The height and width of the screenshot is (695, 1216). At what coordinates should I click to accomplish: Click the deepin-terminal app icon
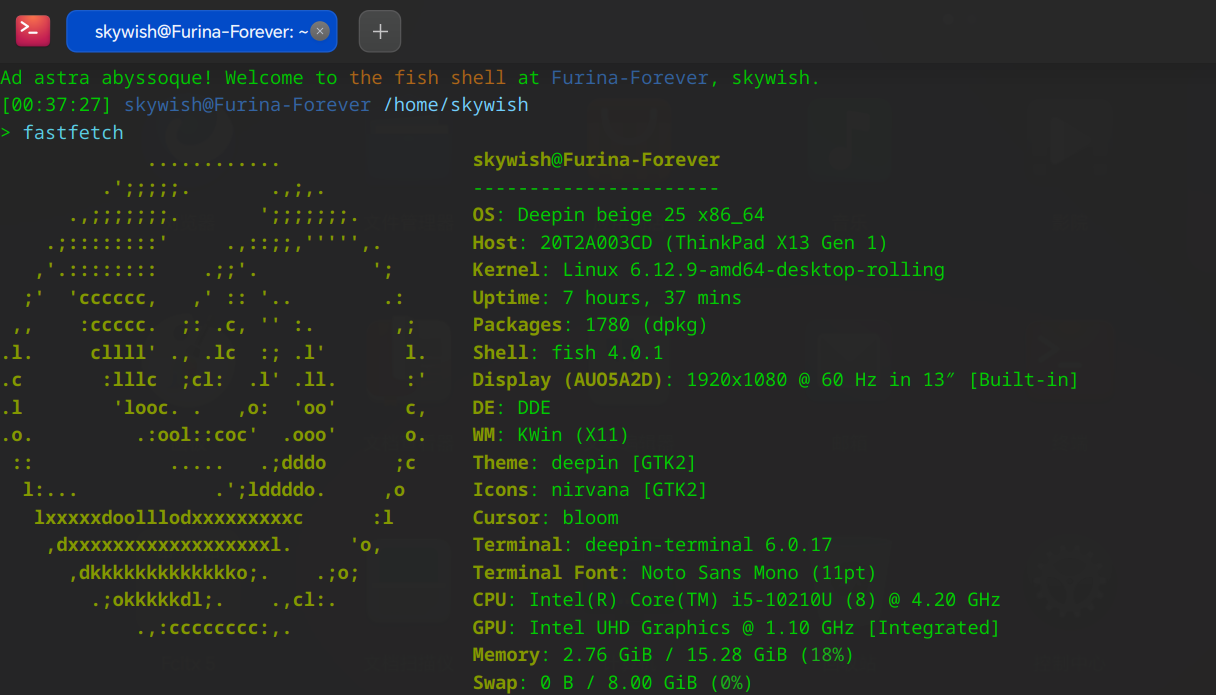click(x=32, y=30)
